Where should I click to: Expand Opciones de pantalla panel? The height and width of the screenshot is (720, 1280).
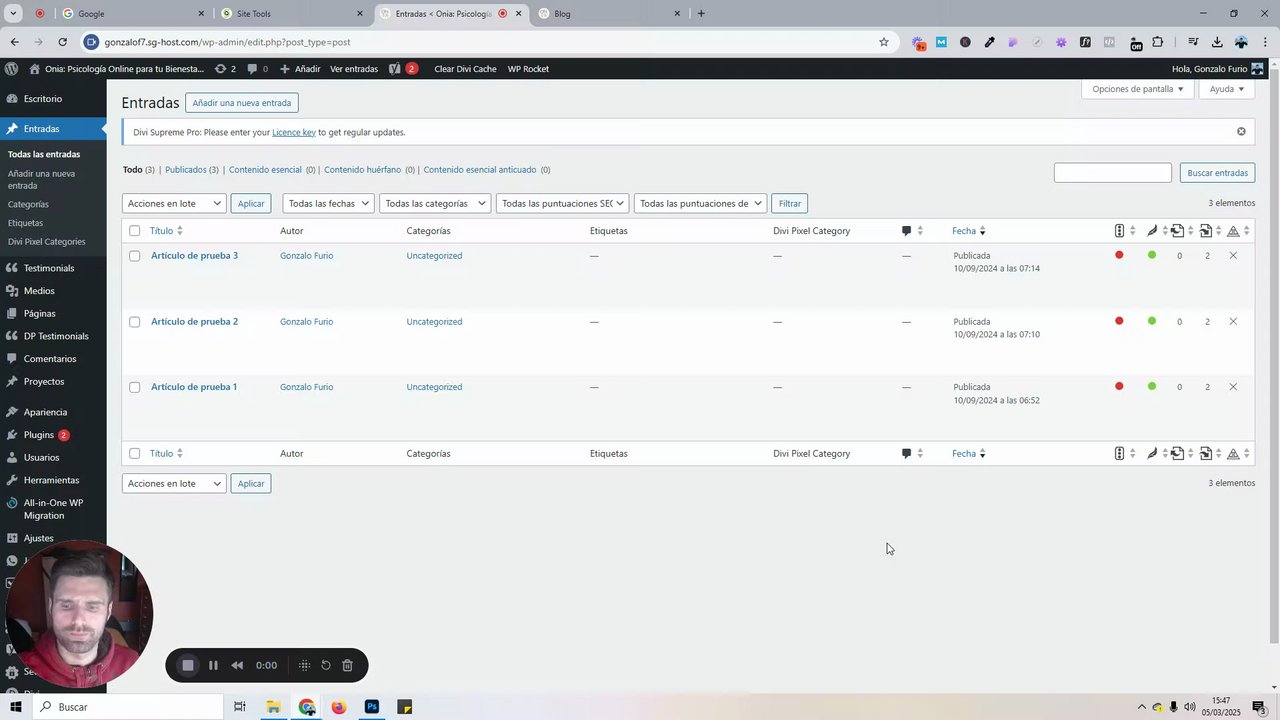[x=1138, y=89]
